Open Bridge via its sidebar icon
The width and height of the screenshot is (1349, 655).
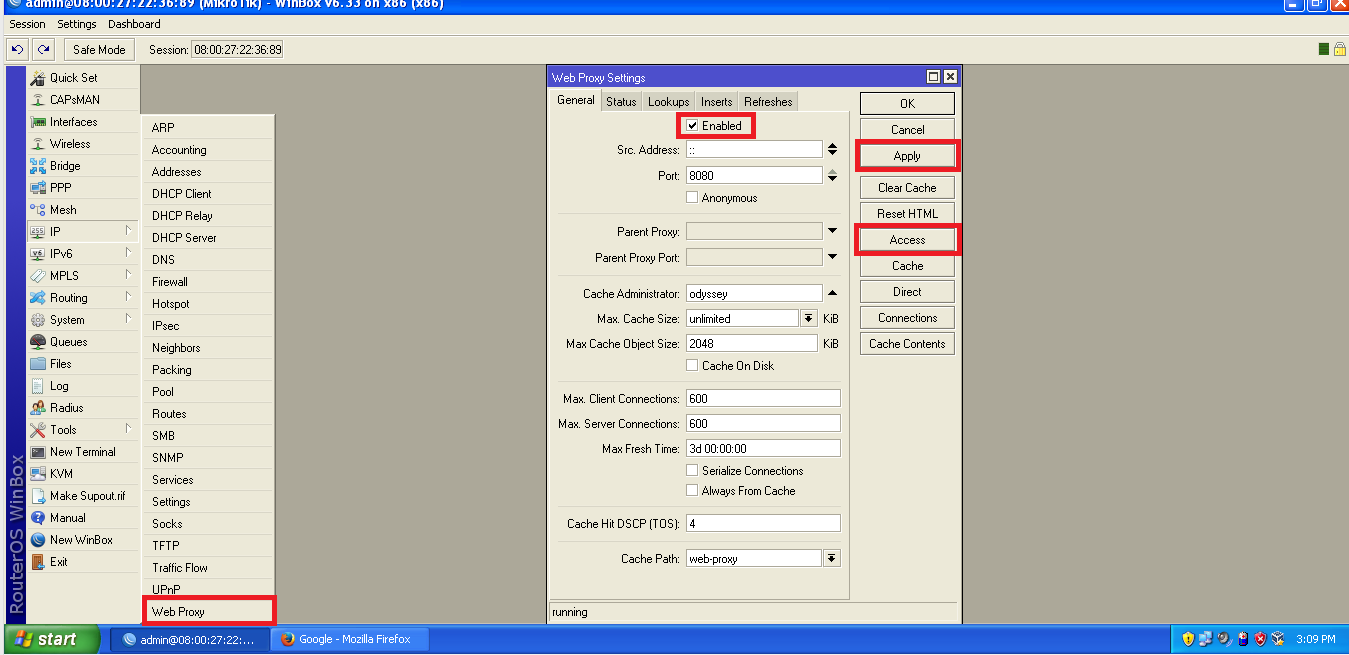(x=38, y=166)
